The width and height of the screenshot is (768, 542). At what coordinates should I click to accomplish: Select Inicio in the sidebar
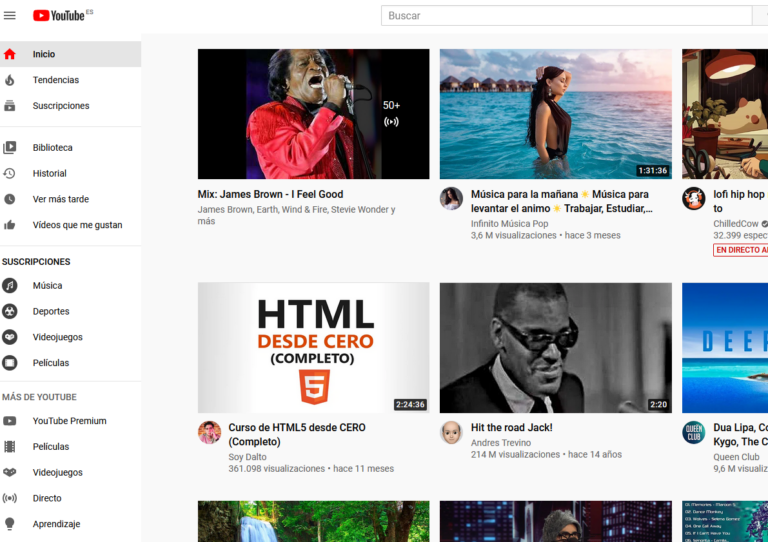[71, 54]
